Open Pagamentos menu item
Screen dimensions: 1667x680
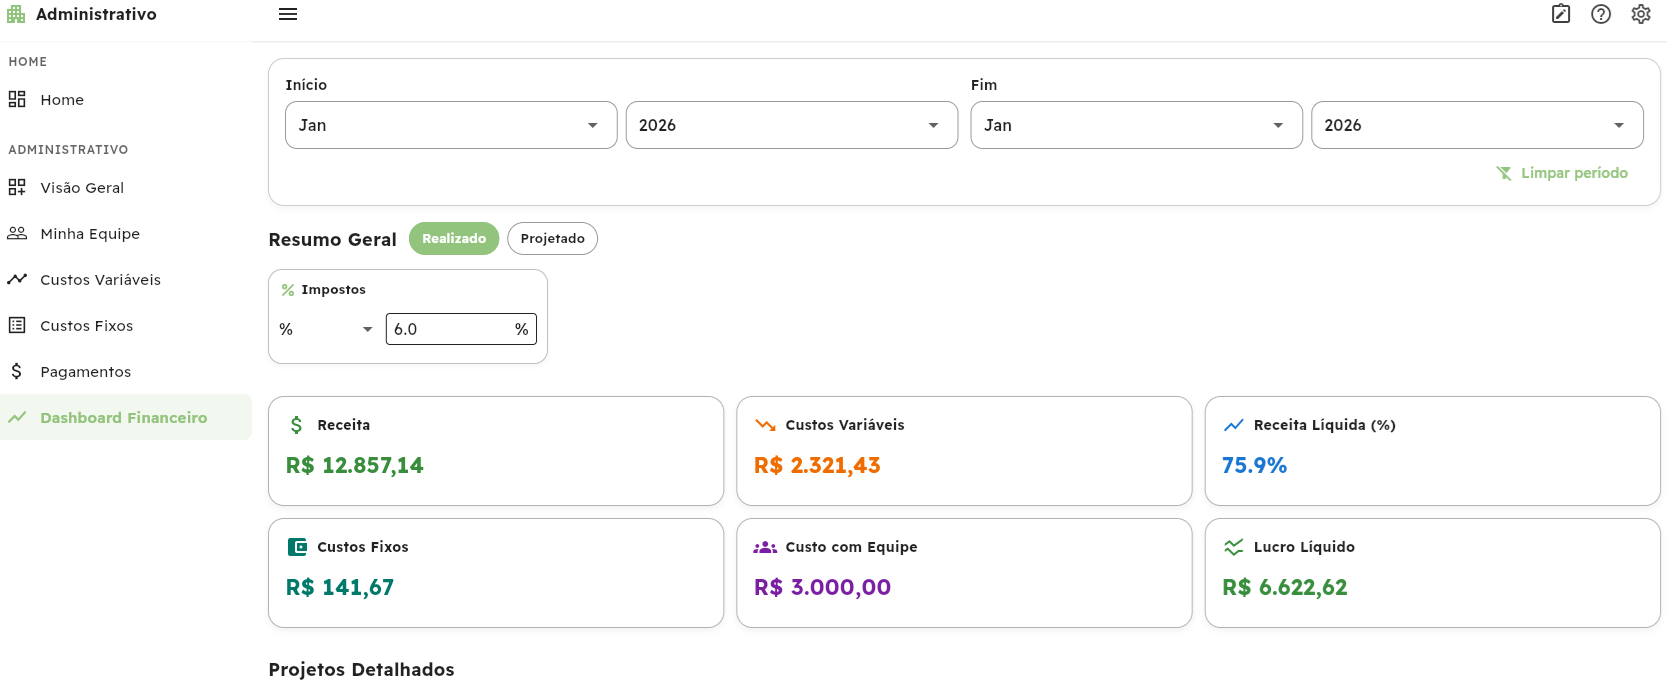coord(126,371)
